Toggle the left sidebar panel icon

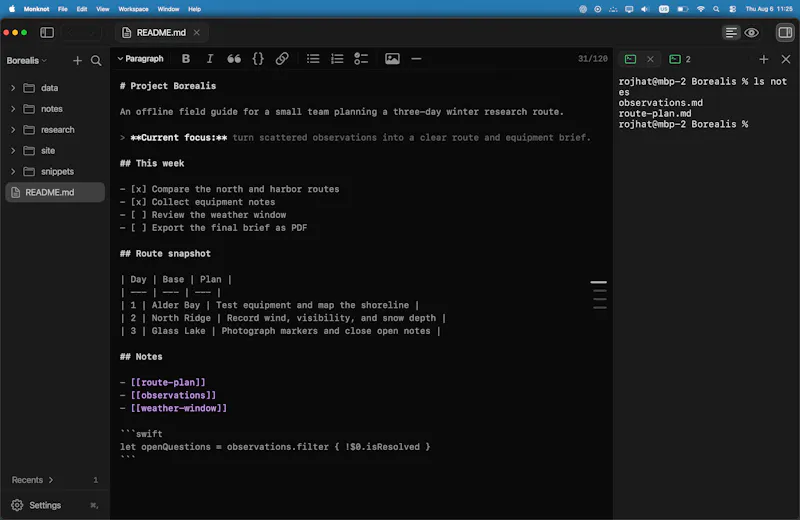point(47,33)
